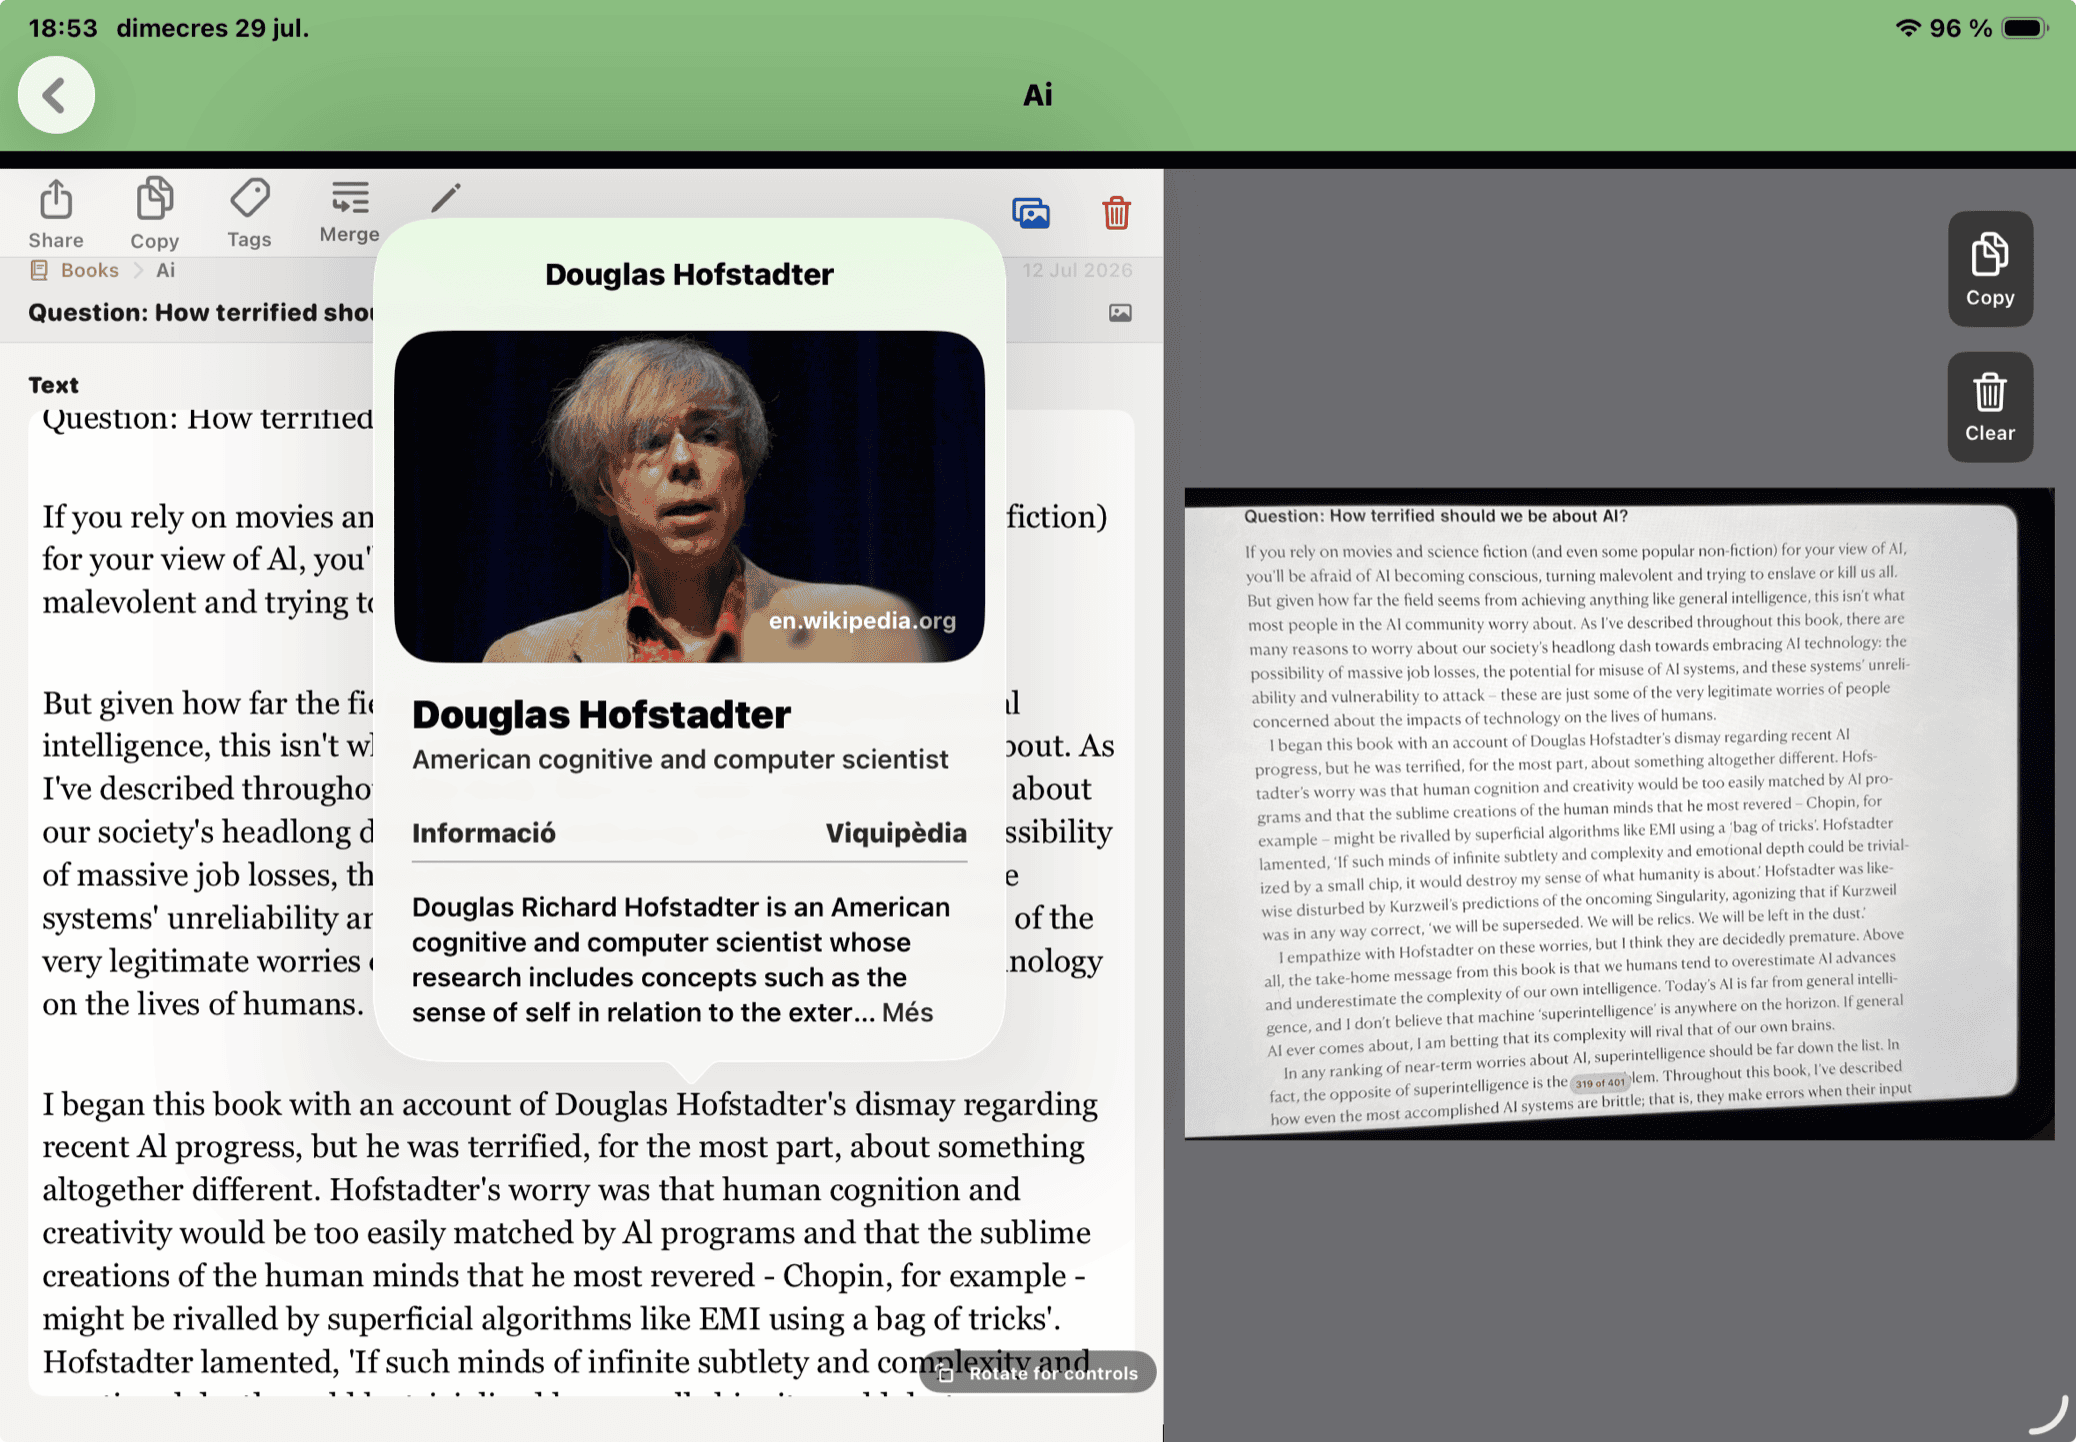This screenshot has height=1442, width=2076.
Task: Delete the note with the red trash icon
Action: pyautogui.click(x=1116, y=213)
